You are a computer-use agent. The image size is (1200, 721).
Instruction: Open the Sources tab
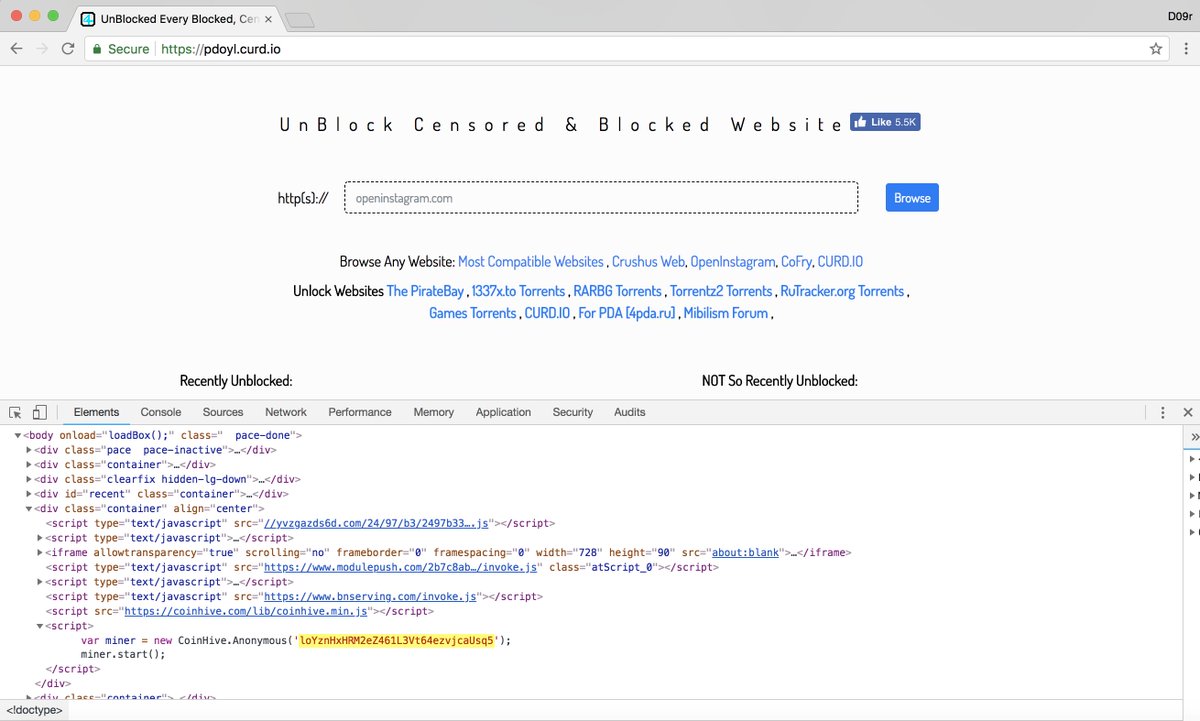[223, 412]
